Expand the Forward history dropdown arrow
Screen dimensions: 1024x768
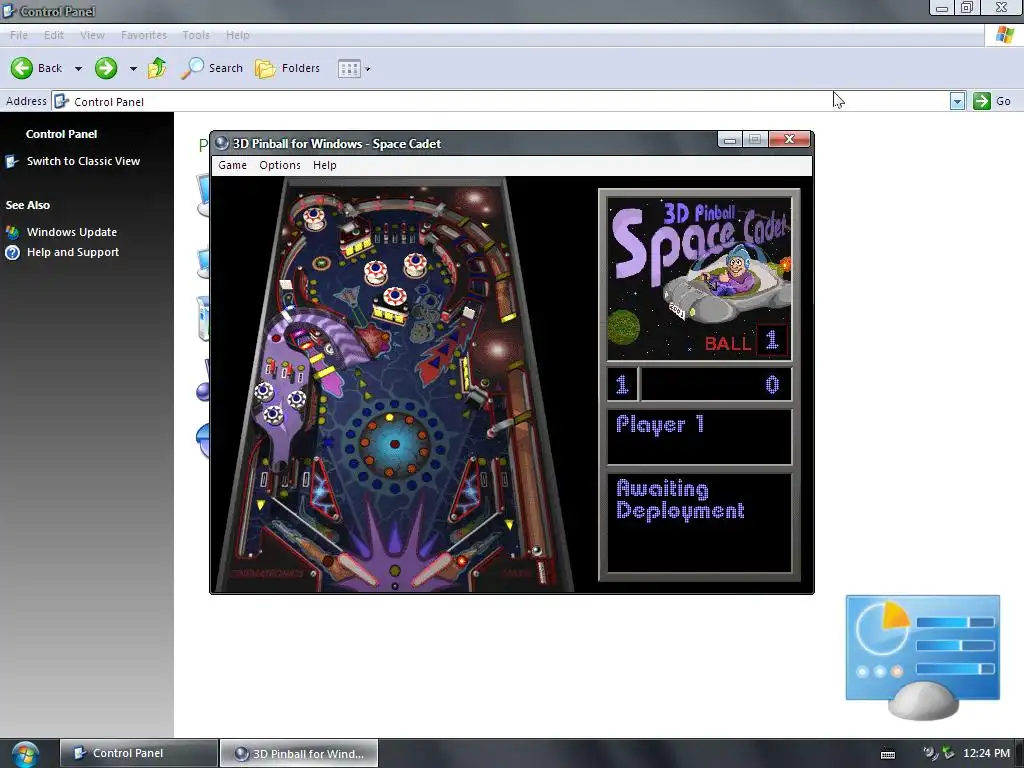(x=133, y=69)
